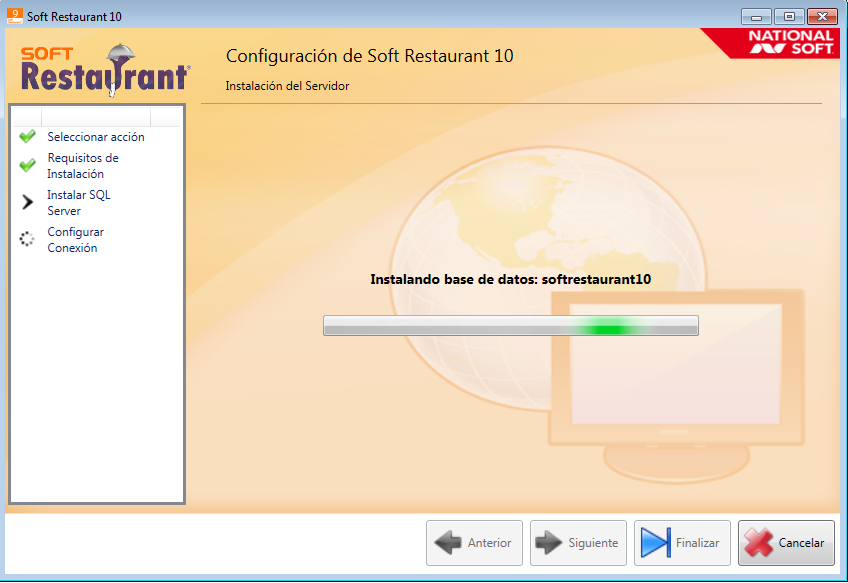This screenshot has height=583, width=848.
Task: Select the 'Configurar Conexión' step
Action: (x=75, y=240)
